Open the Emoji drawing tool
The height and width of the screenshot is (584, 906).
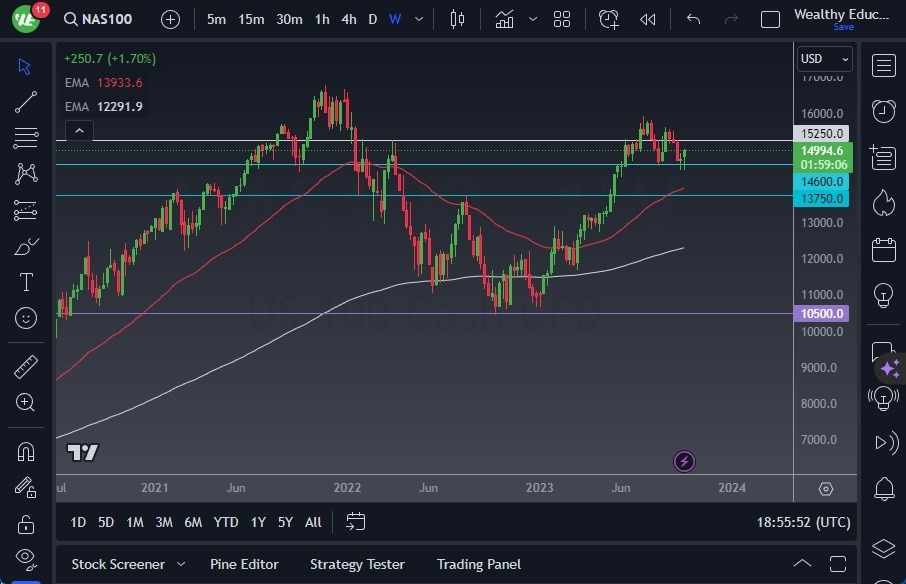click(25, 318)
